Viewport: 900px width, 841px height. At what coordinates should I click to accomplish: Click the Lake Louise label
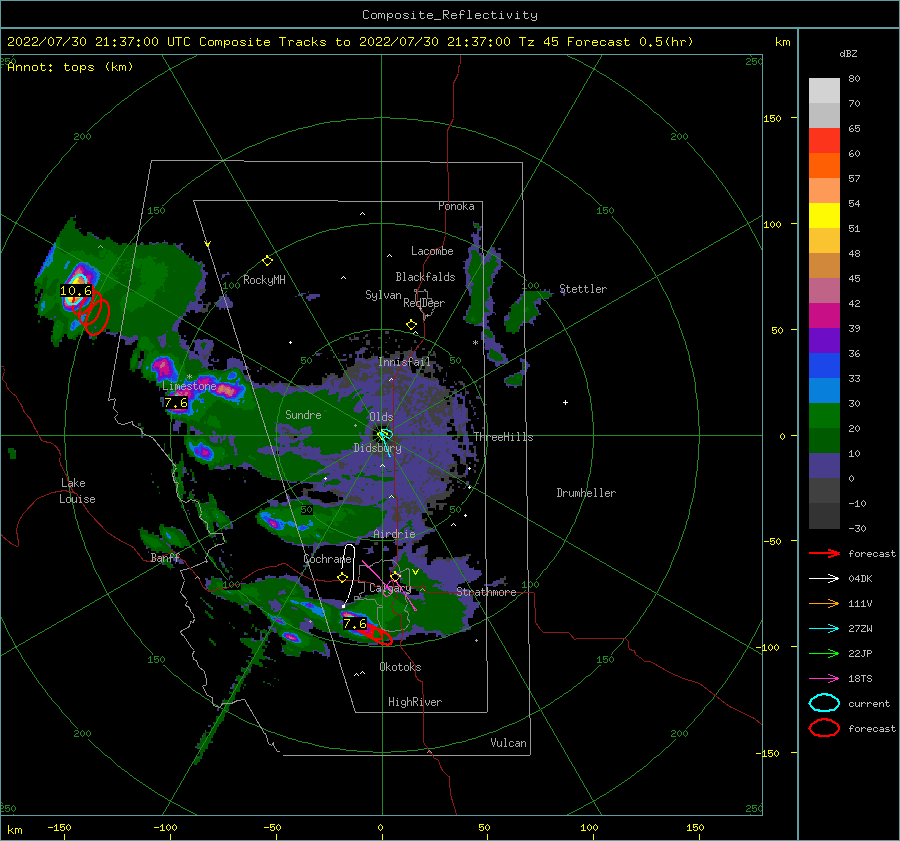(x=77, y=491)
